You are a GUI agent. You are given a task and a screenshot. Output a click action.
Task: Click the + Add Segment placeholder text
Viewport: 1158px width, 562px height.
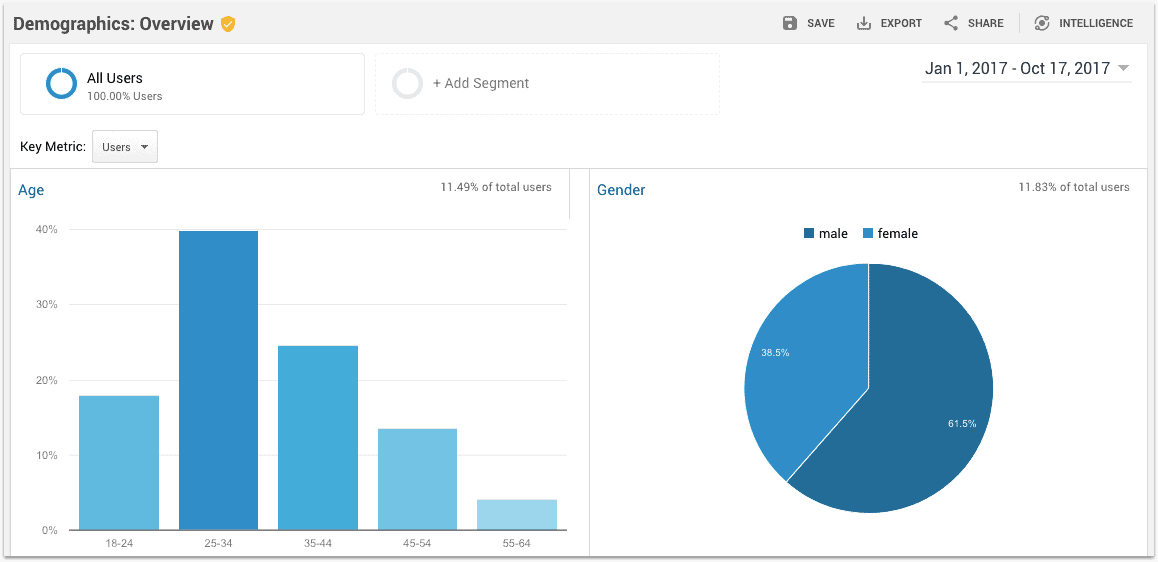click(481, 83)
